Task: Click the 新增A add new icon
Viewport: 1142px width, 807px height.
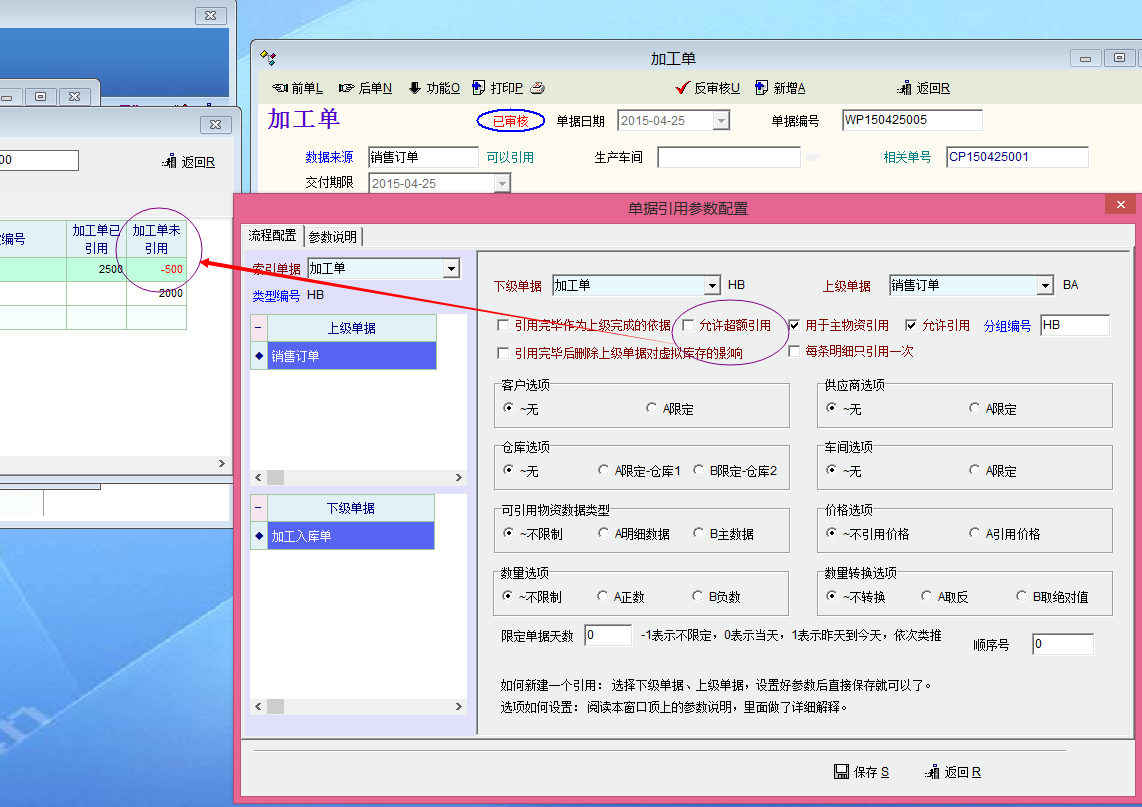Action: [762, 88]
